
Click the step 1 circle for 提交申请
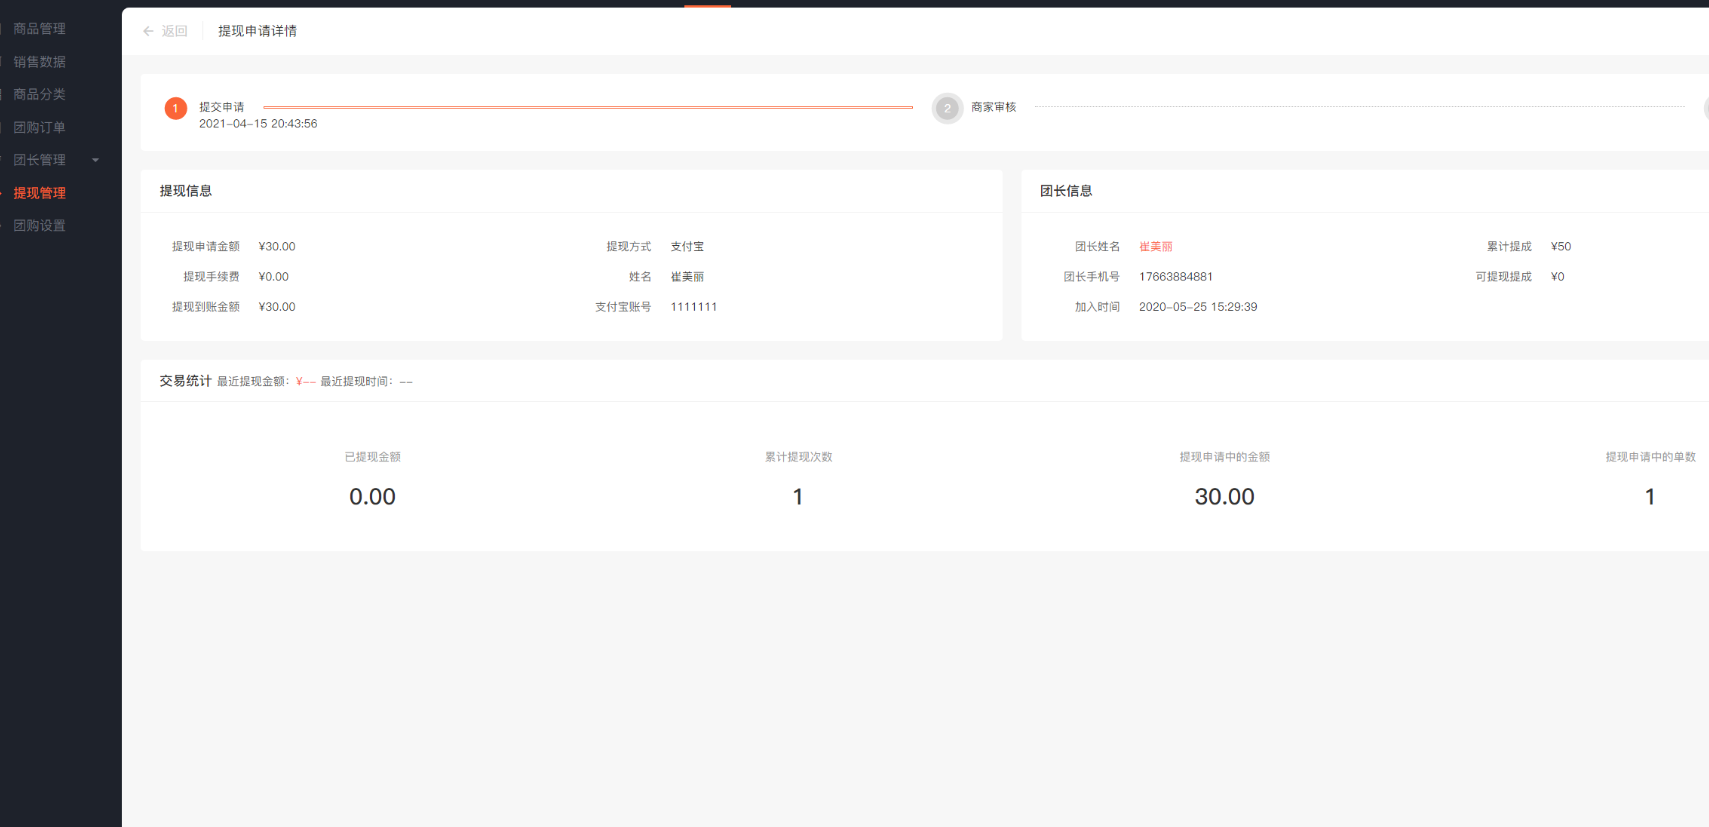[176, 108]
